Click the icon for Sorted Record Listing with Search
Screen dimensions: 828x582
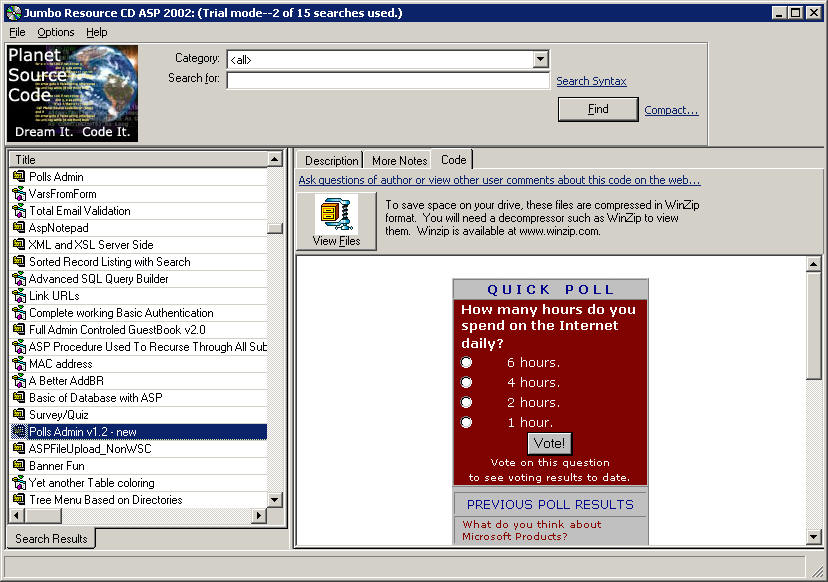pos(19,261)
